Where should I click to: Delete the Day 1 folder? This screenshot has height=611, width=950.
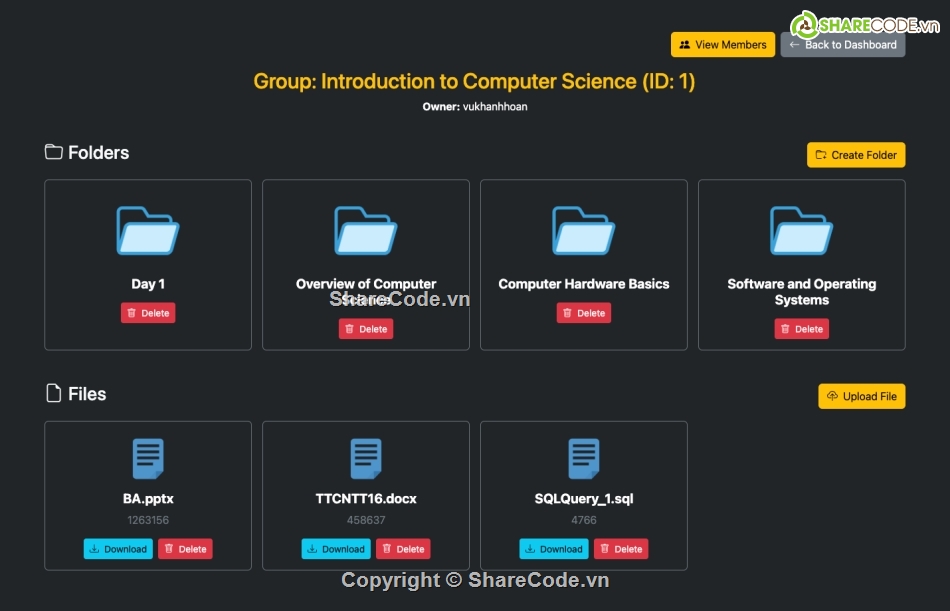pos(148,313)
